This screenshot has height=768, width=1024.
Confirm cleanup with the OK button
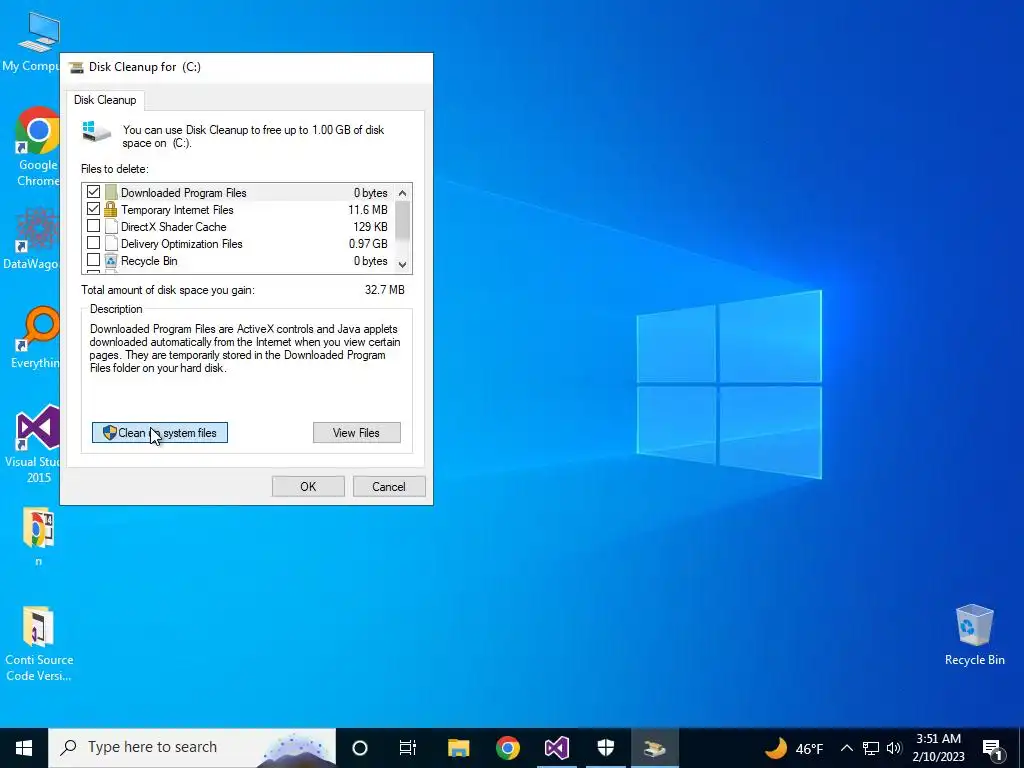308,487
